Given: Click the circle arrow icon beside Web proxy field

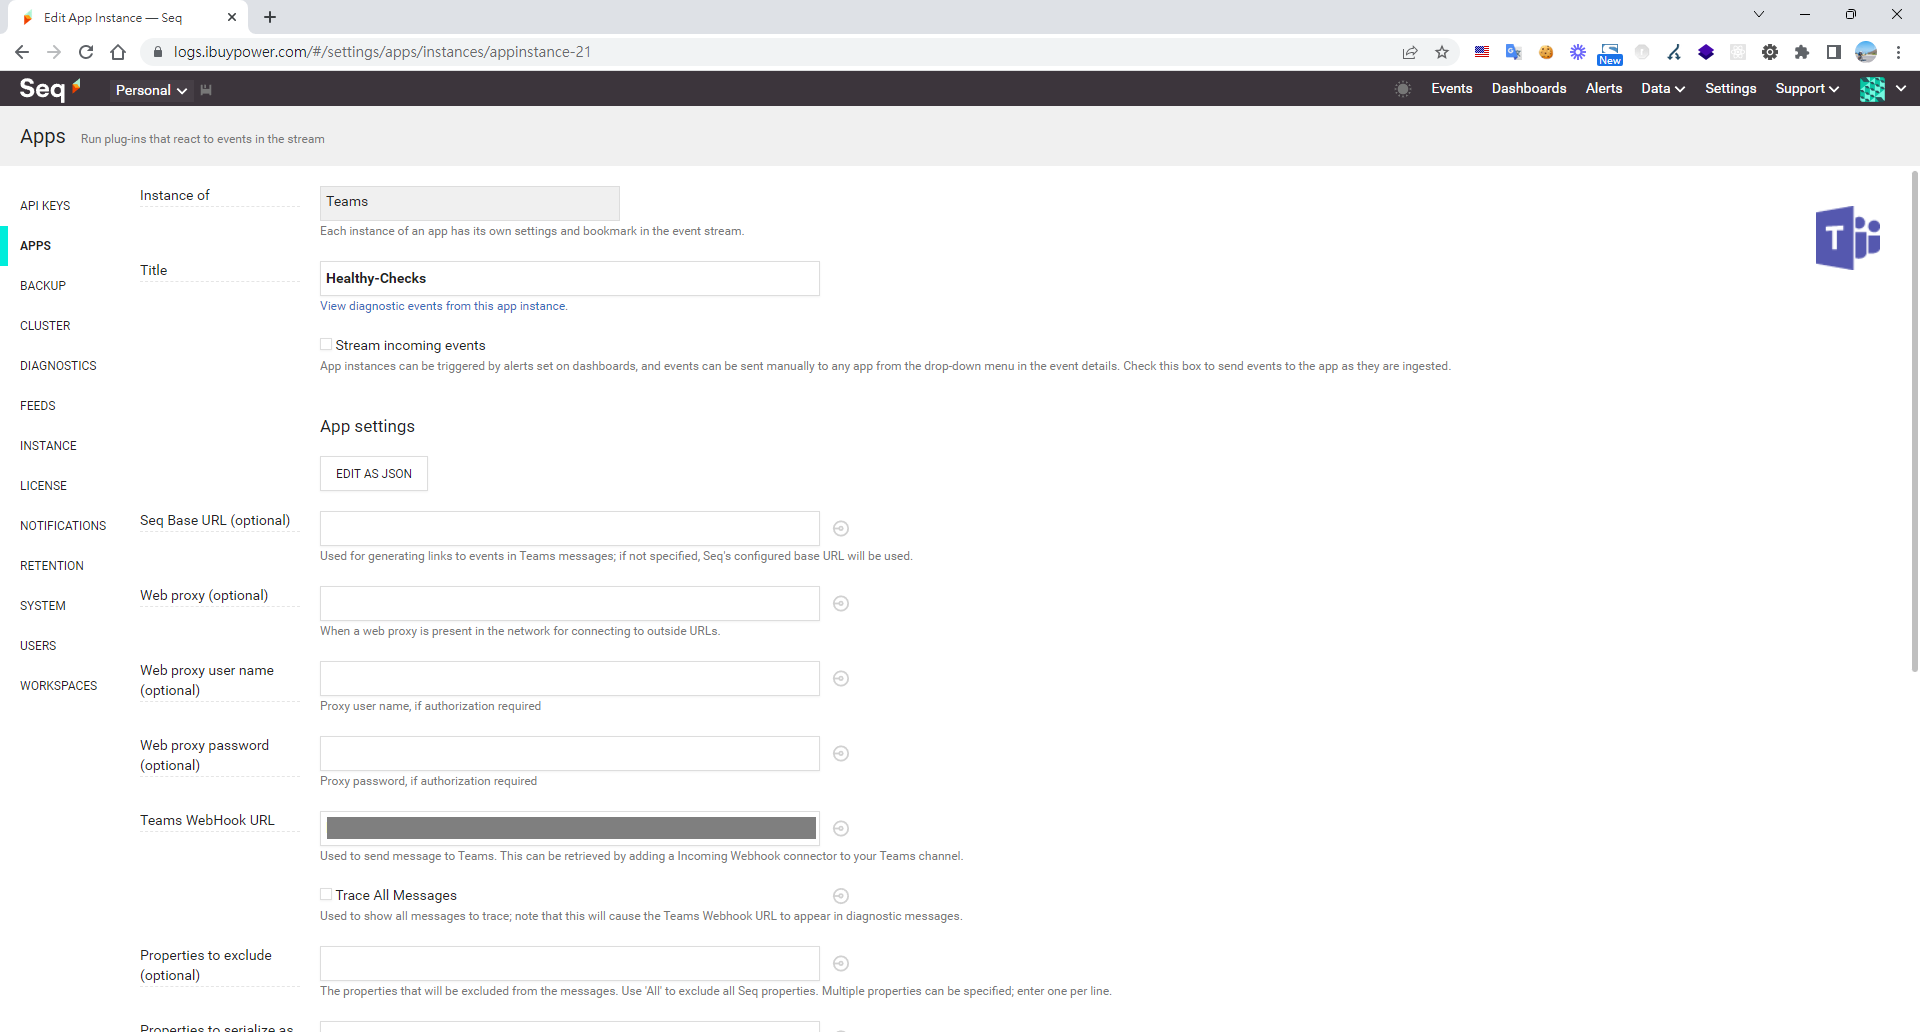Looking at the screenshot, I should 841,603.
